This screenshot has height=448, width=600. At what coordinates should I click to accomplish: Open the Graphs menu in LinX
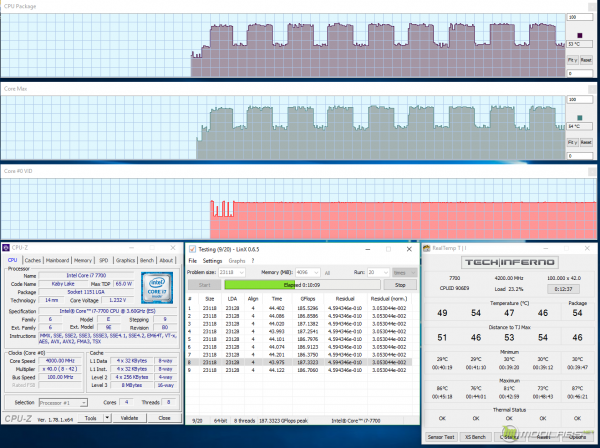(x=236, y=261)
